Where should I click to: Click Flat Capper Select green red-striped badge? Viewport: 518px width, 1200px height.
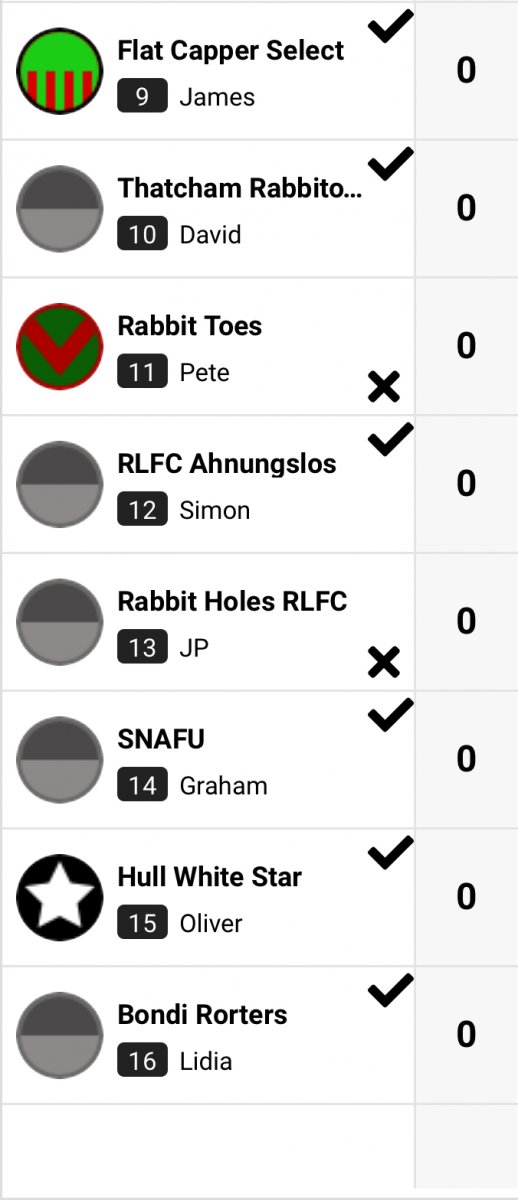tap(60, 70)
